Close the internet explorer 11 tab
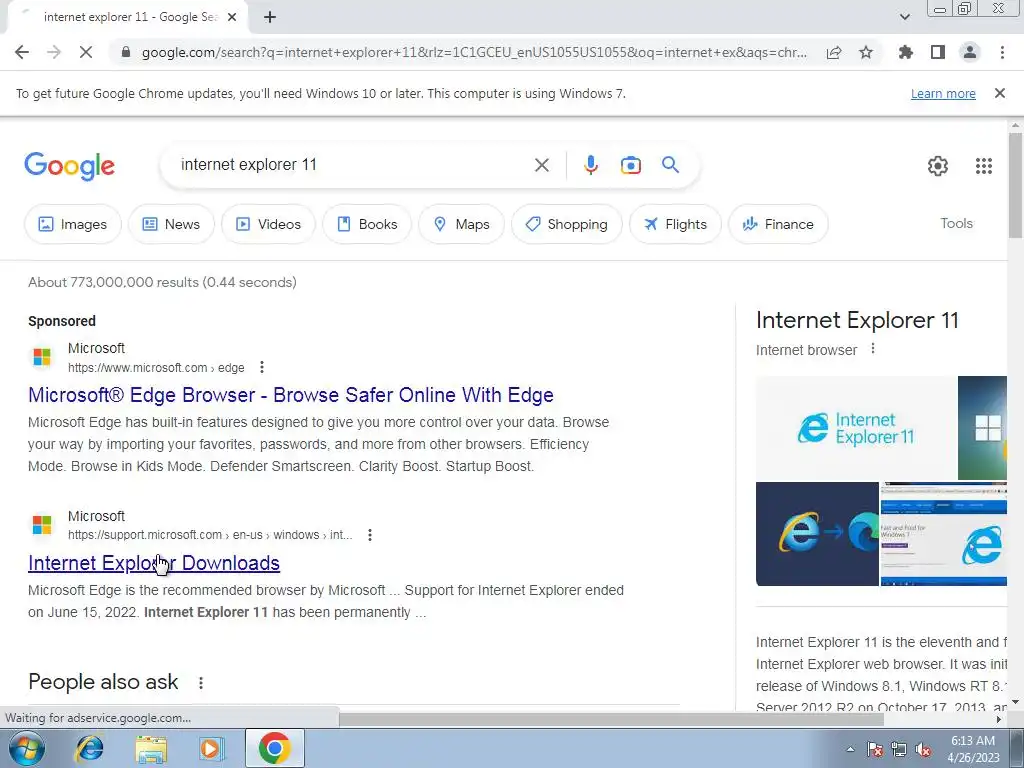This screenshot has width=1024, height=768. click(x=232, y=17)
